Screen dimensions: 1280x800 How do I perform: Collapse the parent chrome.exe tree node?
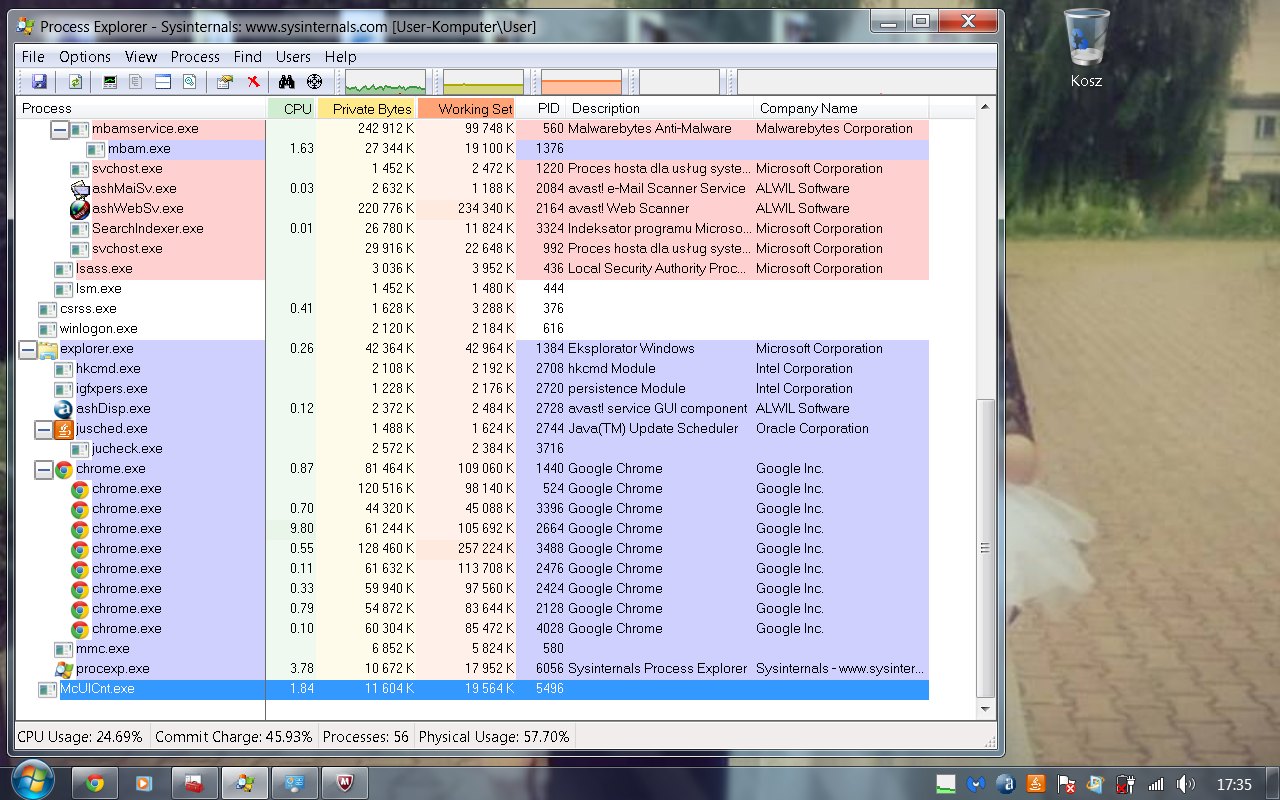[44, 469]
